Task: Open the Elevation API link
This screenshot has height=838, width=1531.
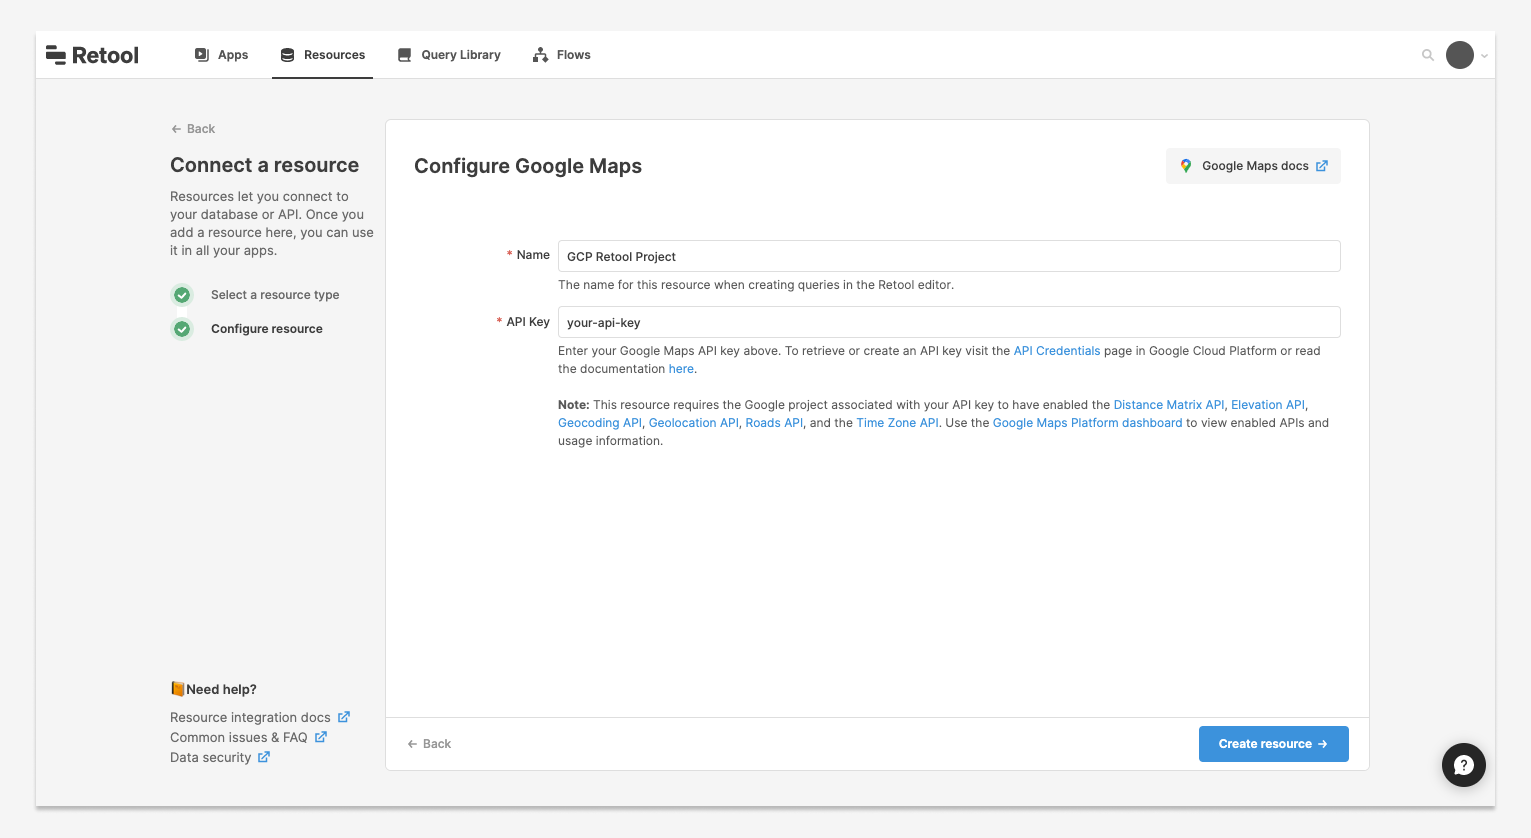Action: pyautogui.click(x=1268, y=405)
